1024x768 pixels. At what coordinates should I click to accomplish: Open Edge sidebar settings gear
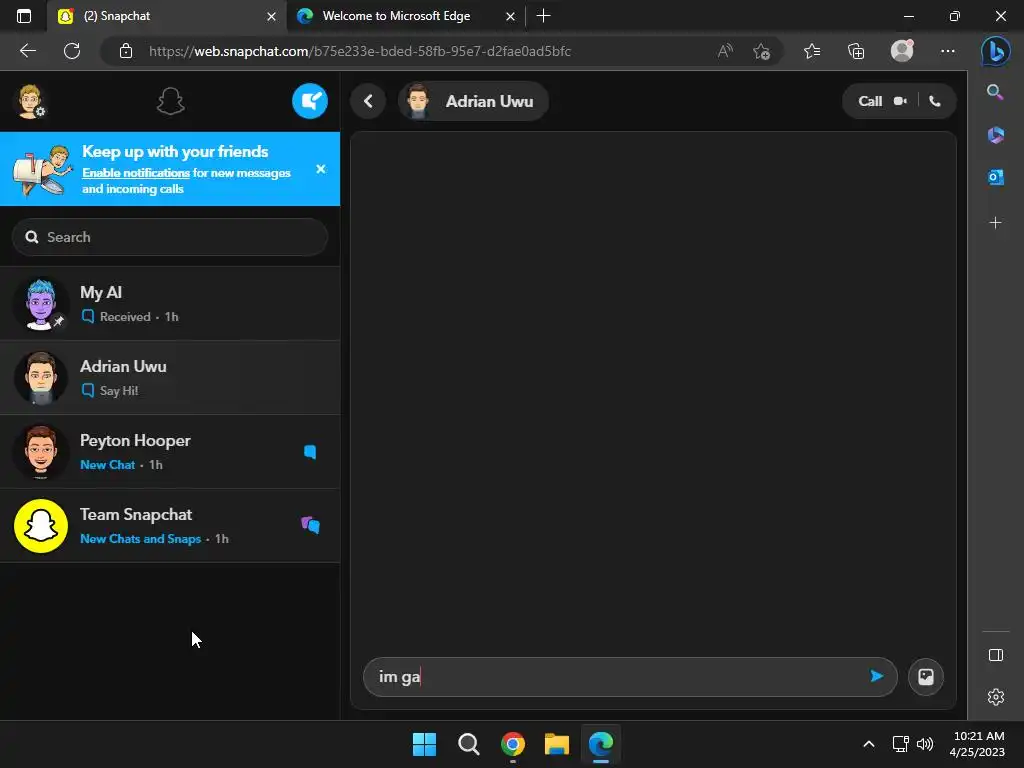[x=995, y=697]
